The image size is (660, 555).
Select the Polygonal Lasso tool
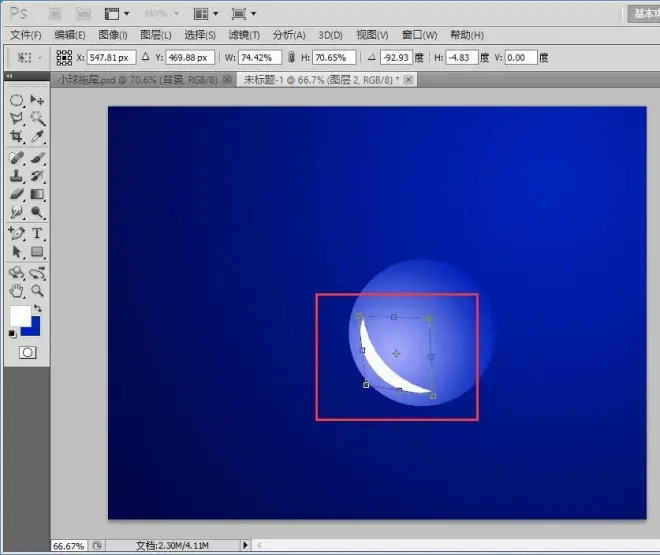tap(16, 118)
